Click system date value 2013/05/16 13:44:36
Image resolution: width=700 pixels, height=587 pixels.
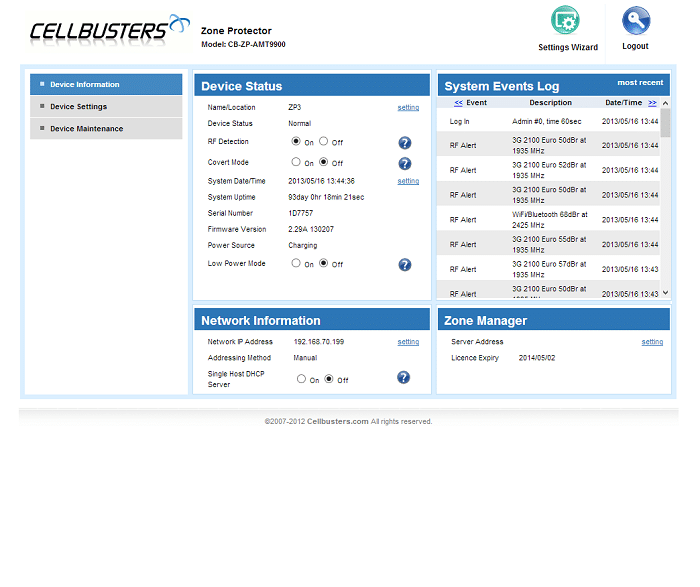(x=321, y=181)
